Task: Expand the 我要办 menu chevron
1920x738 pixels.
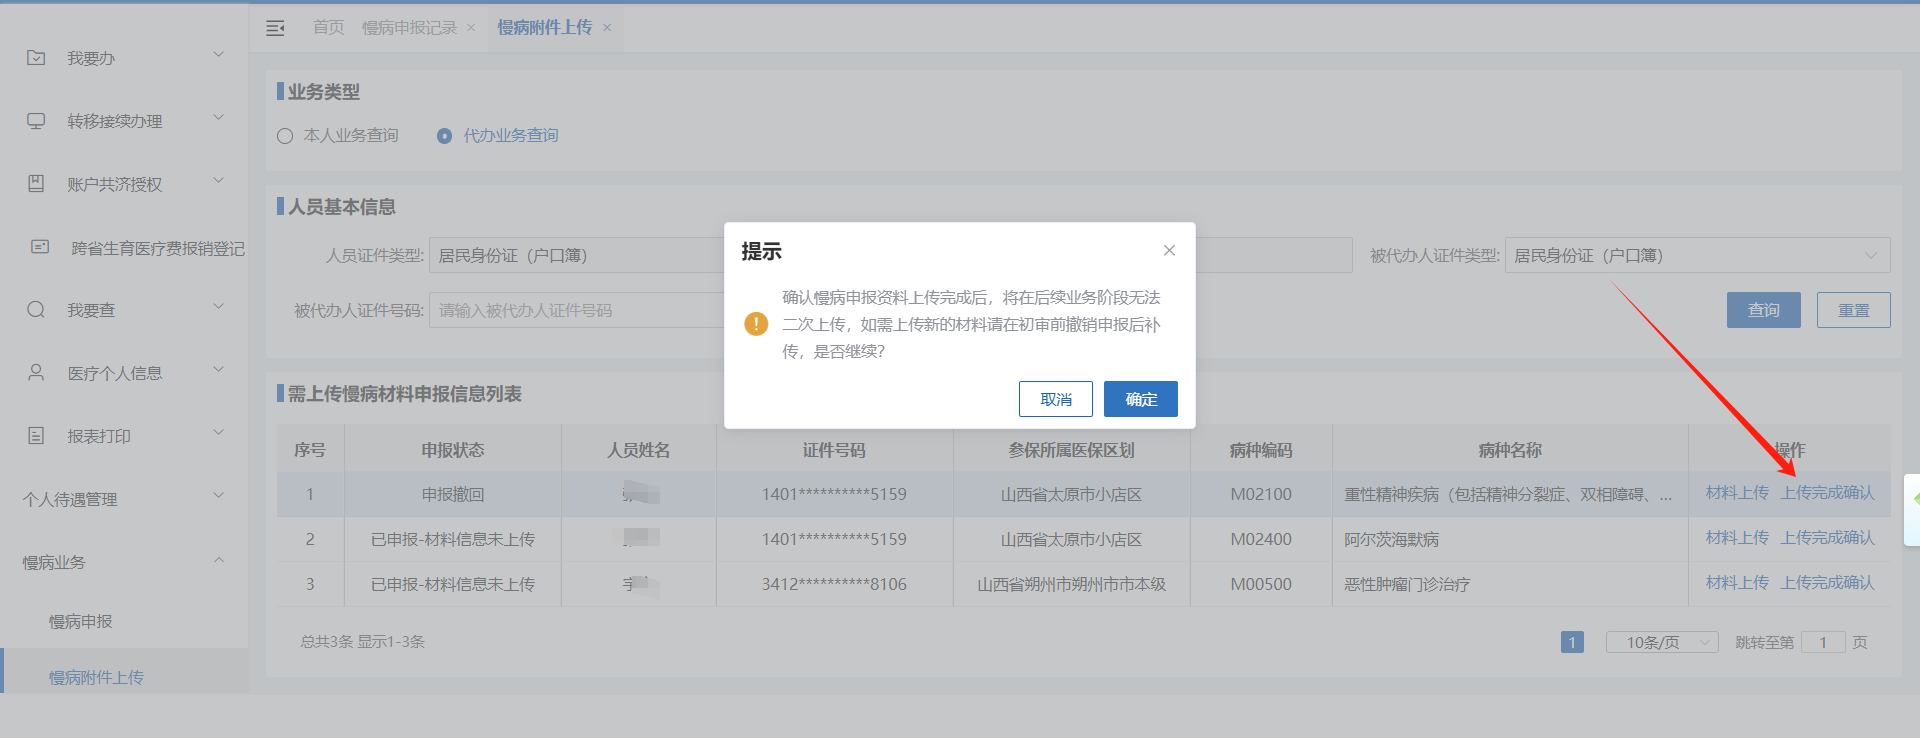Action: click(218, 55)
